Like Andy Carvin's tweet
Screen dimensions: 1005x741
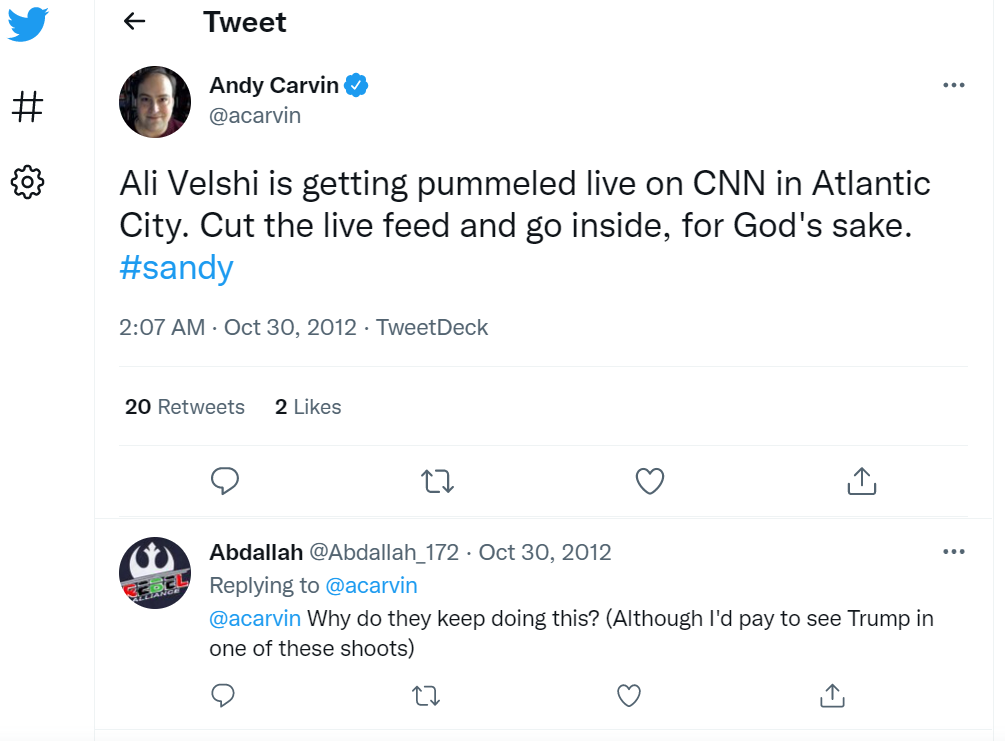point(650,481)
